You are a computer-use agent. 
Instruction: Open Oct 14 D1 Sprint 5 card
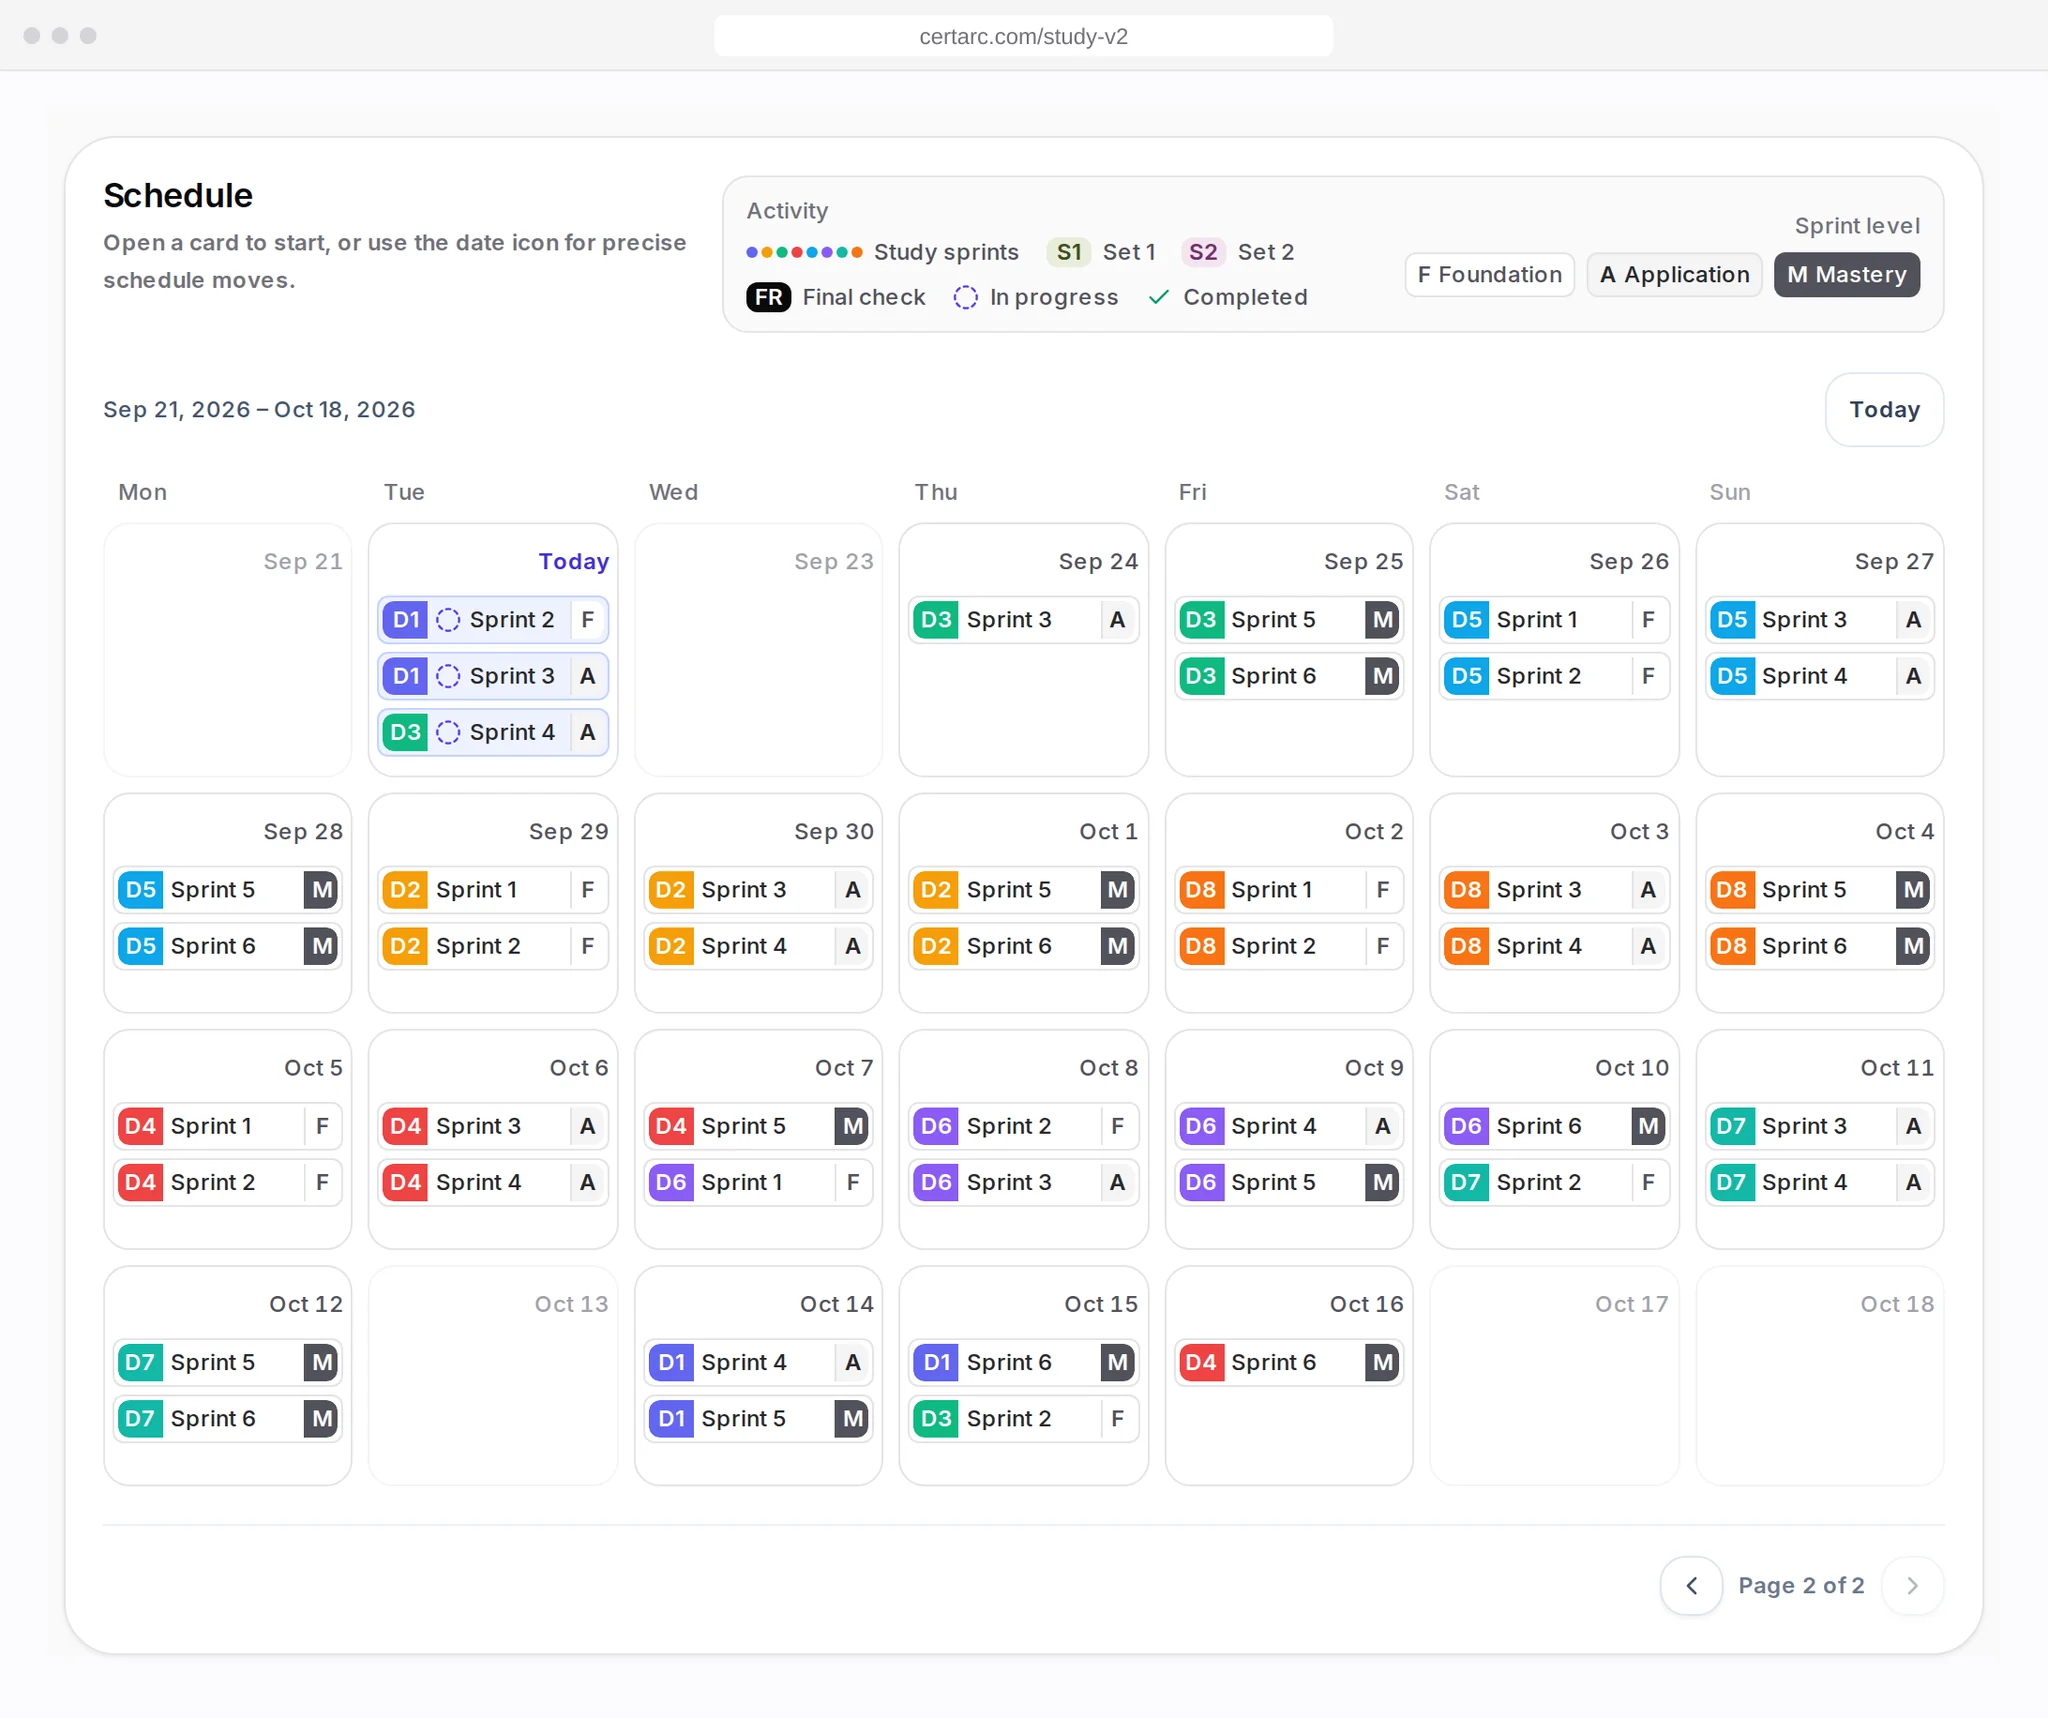(x=758, y=1418)
